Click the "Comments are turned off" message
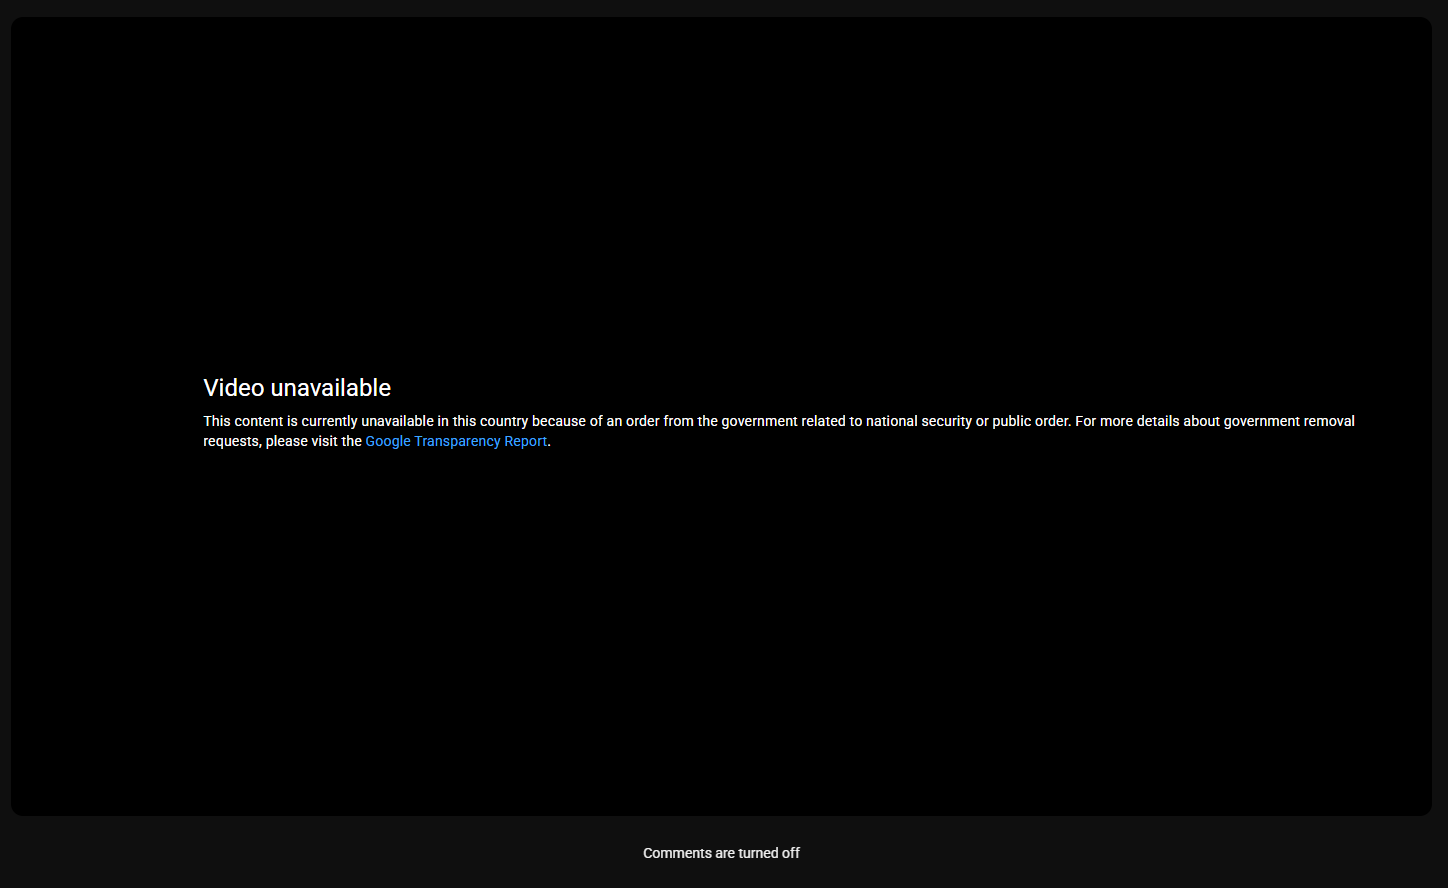Screen dimensions: 1448x888 pyautogui.click(x=721, y=853)
